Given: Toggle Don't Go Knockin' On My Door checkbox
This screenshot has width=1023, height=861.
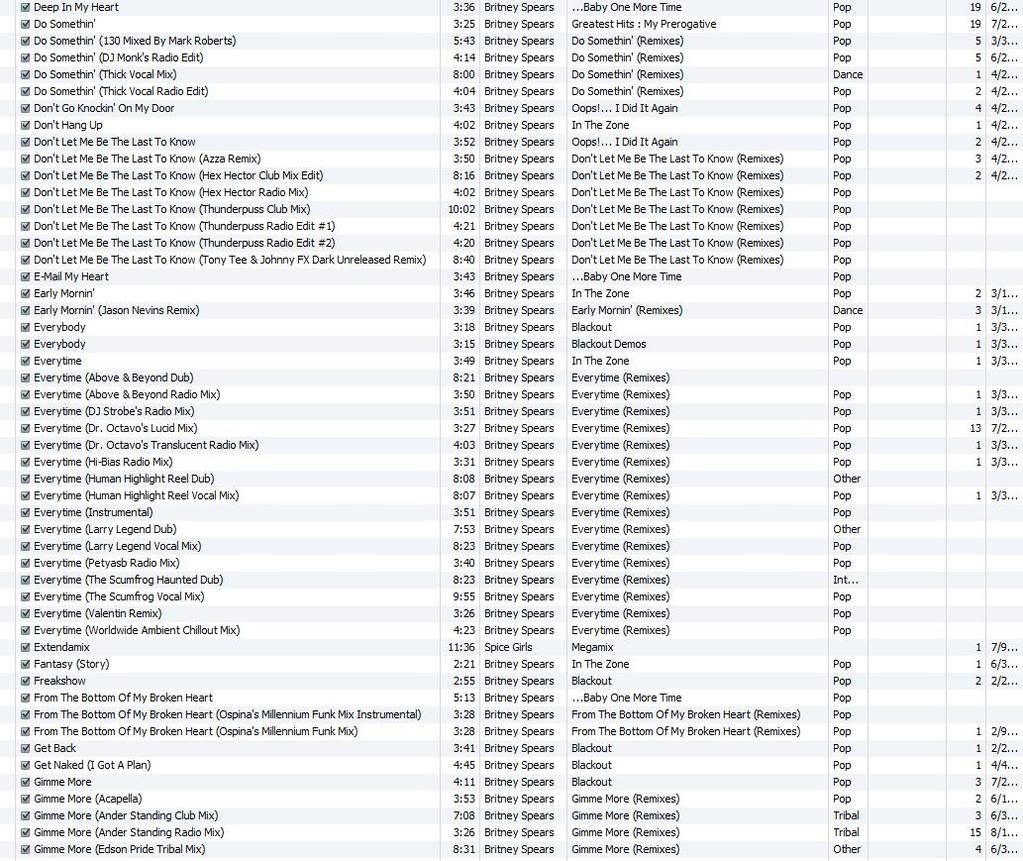Looking at the screenshot, I should coord(25,108).
